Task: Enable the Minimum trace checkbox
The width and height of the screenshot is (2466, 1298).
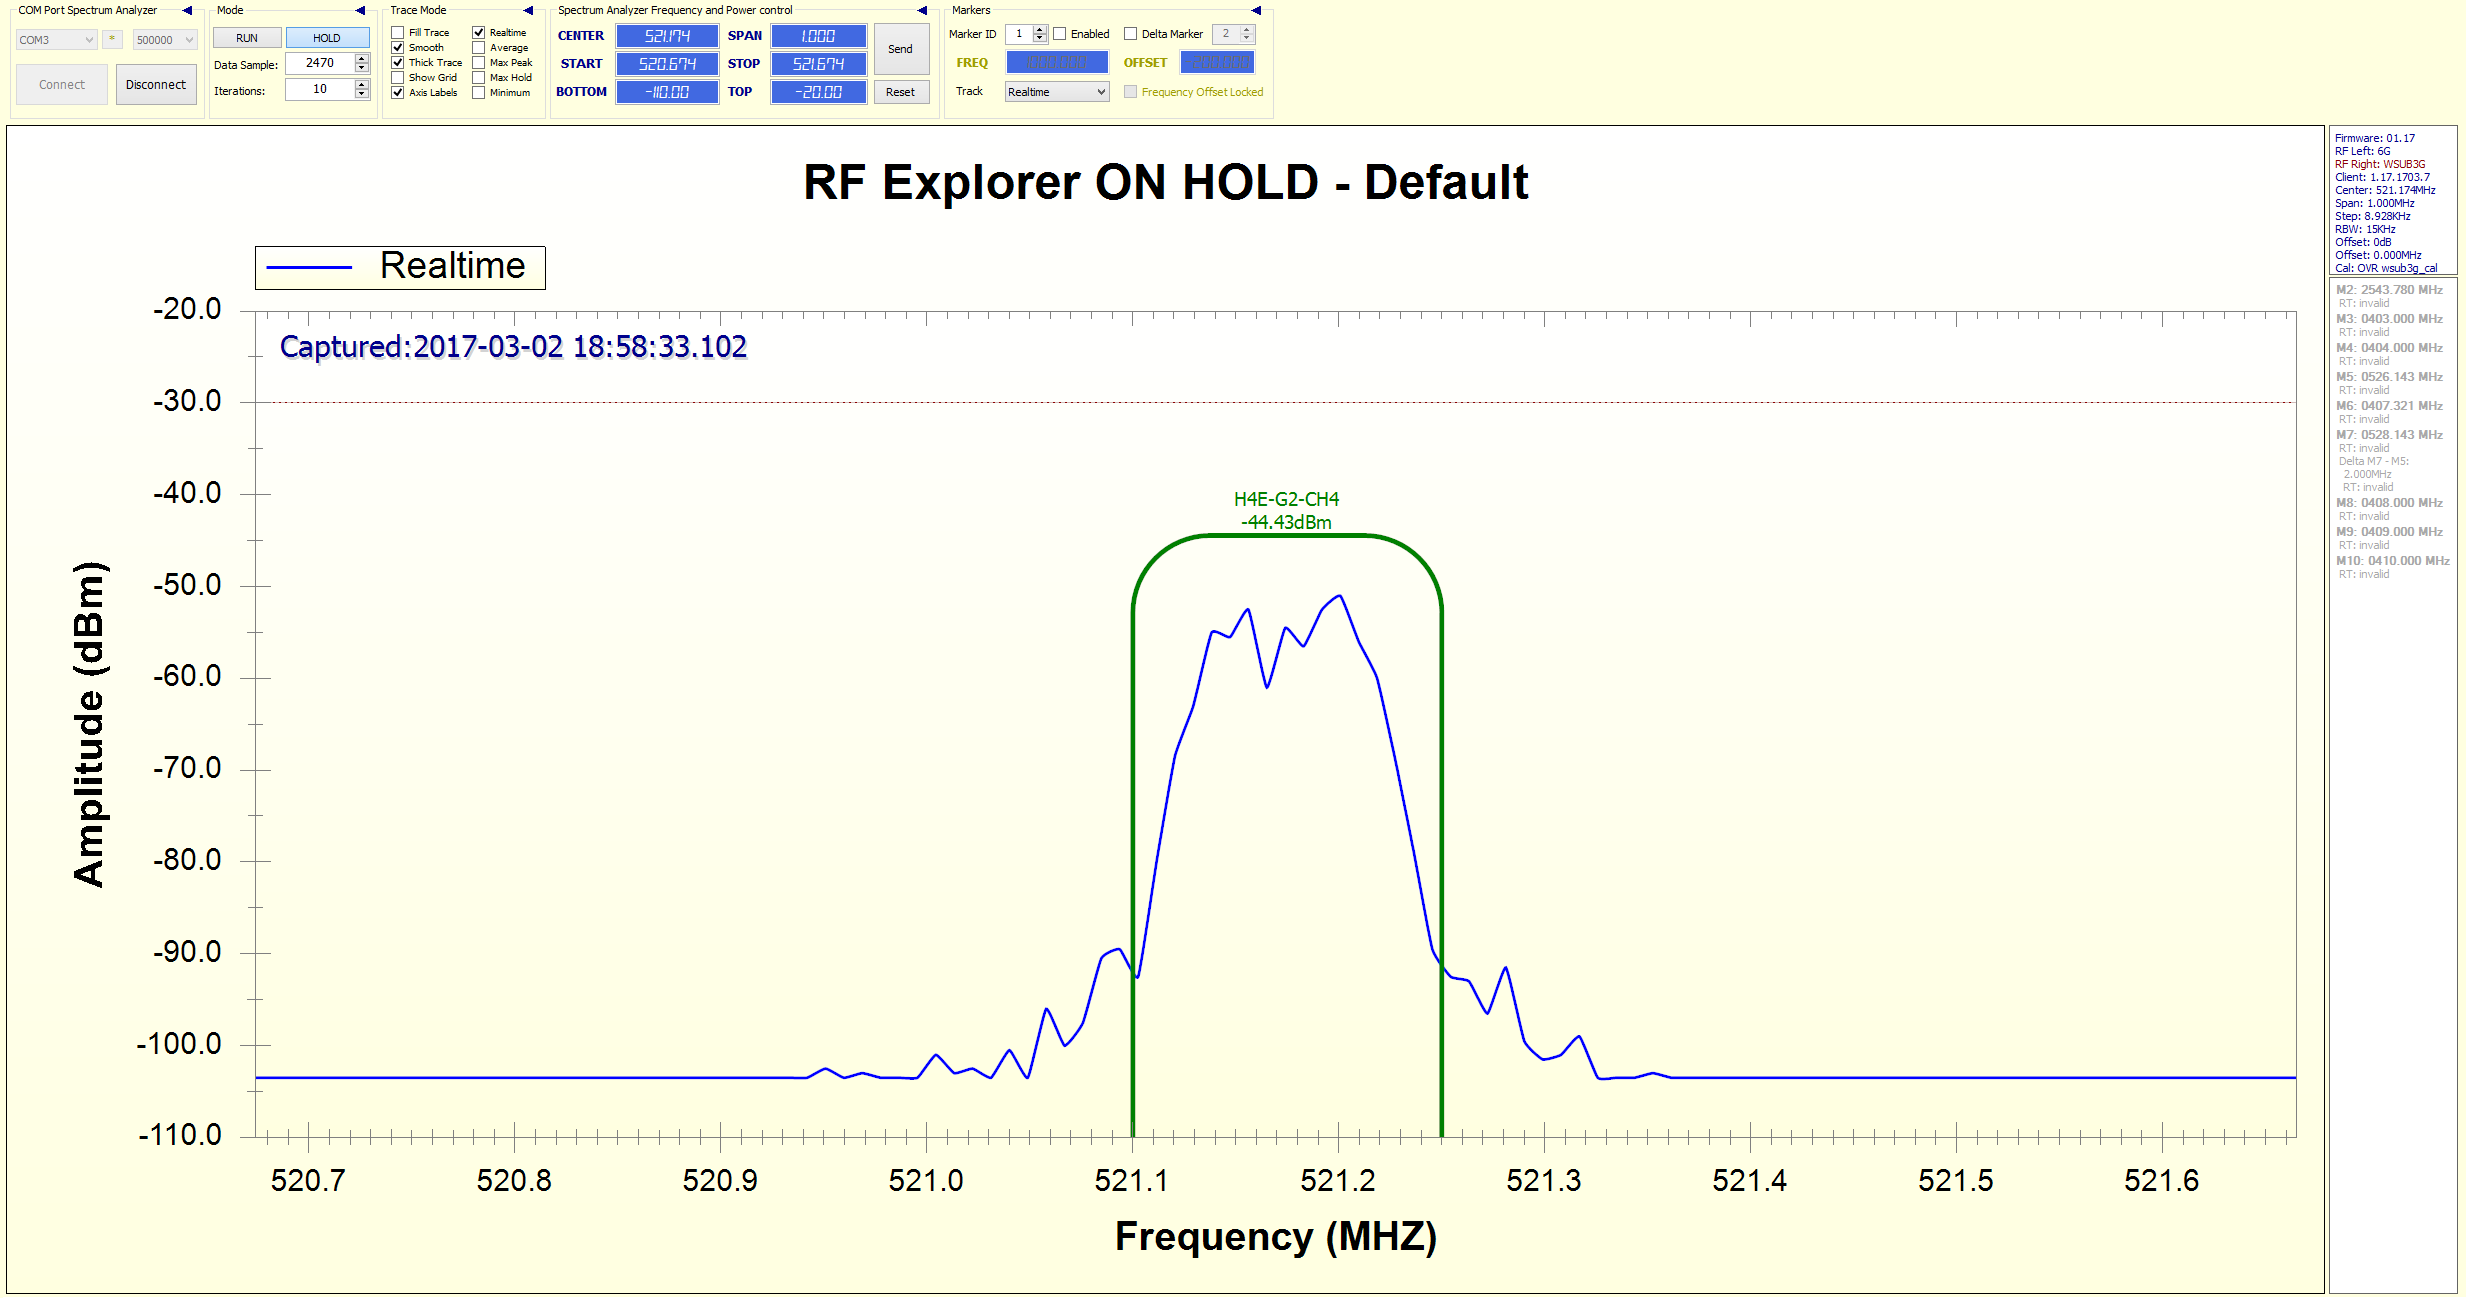Action: point(479,93)
